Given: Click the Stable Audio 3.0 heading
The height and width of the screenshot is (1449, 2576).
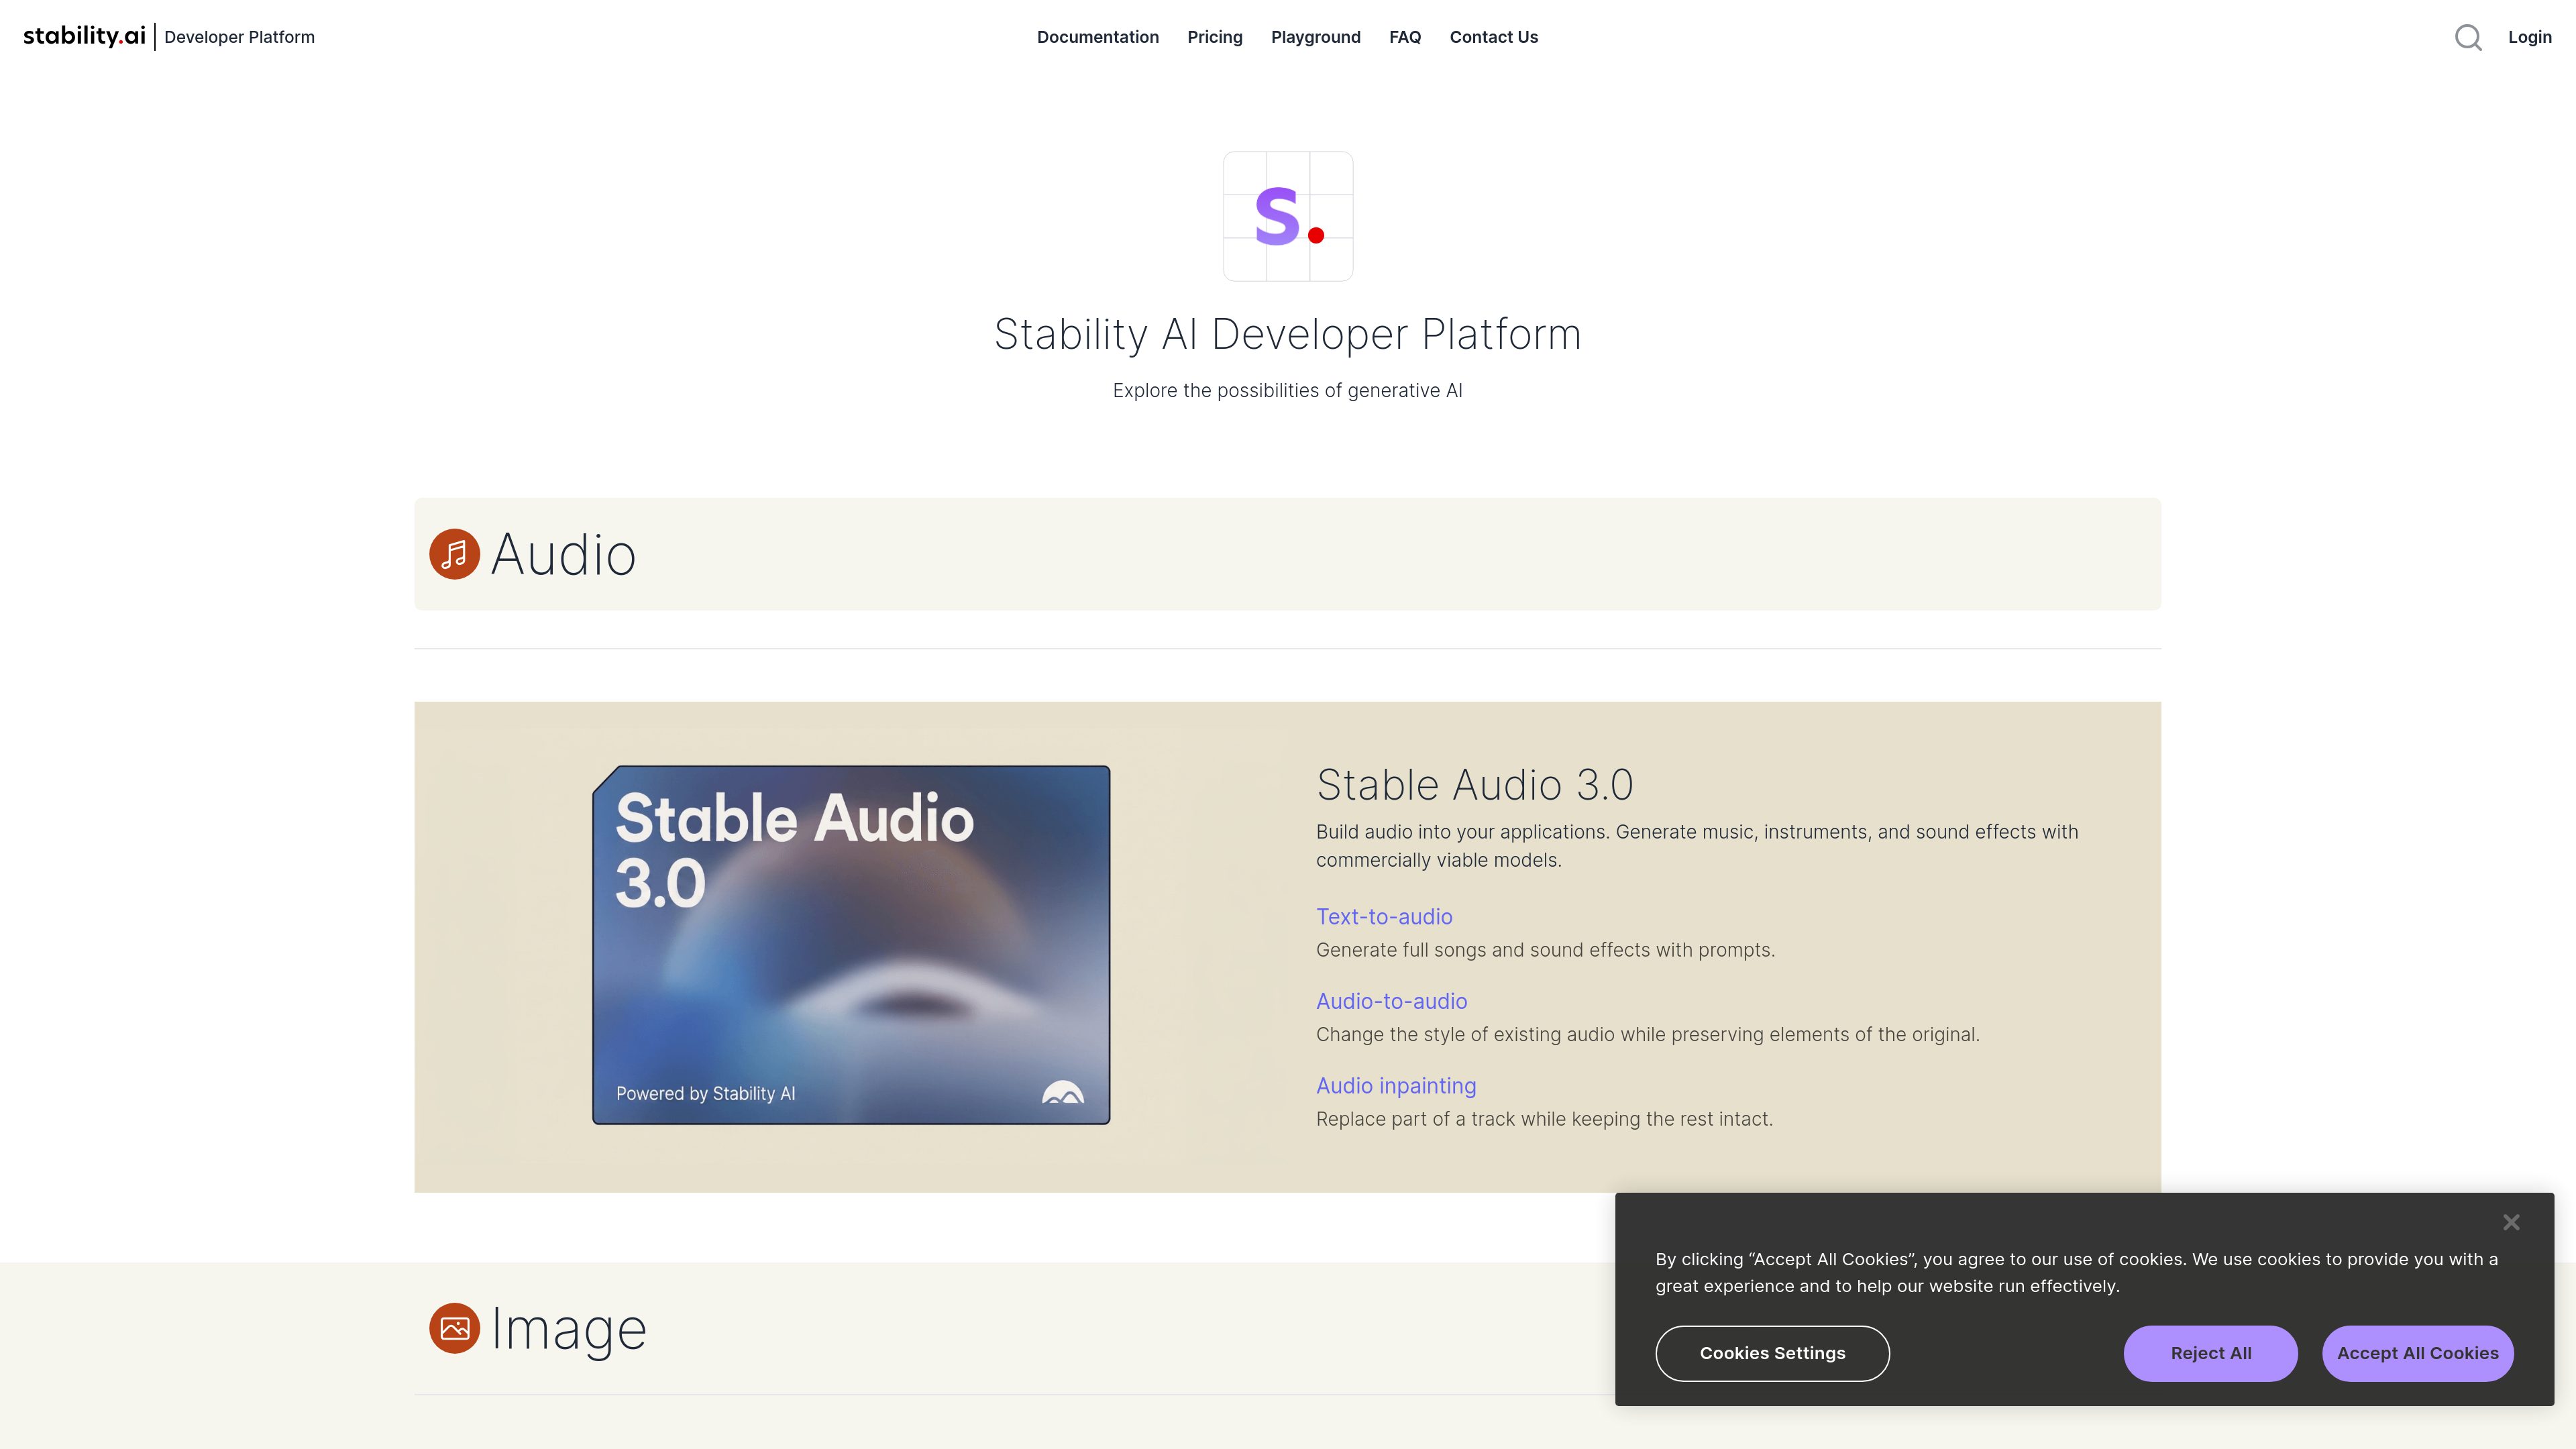Looking at the screenshot, I should click(x=1474, y=784).
